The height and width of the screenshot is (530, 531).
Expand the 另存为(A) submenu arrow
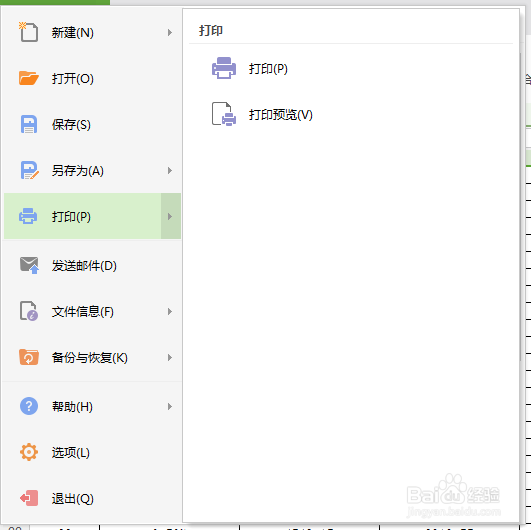[170, 170]
